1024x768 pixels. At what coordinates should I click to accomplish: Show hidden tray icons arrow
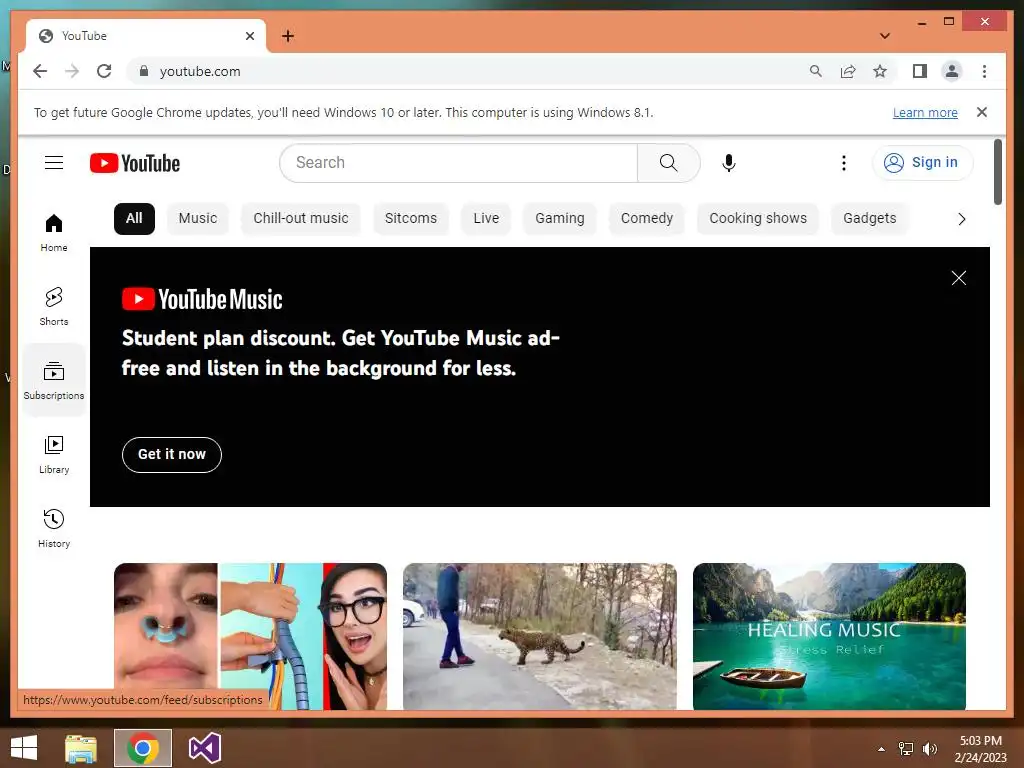pyautogui.click(x=882, y=749)
